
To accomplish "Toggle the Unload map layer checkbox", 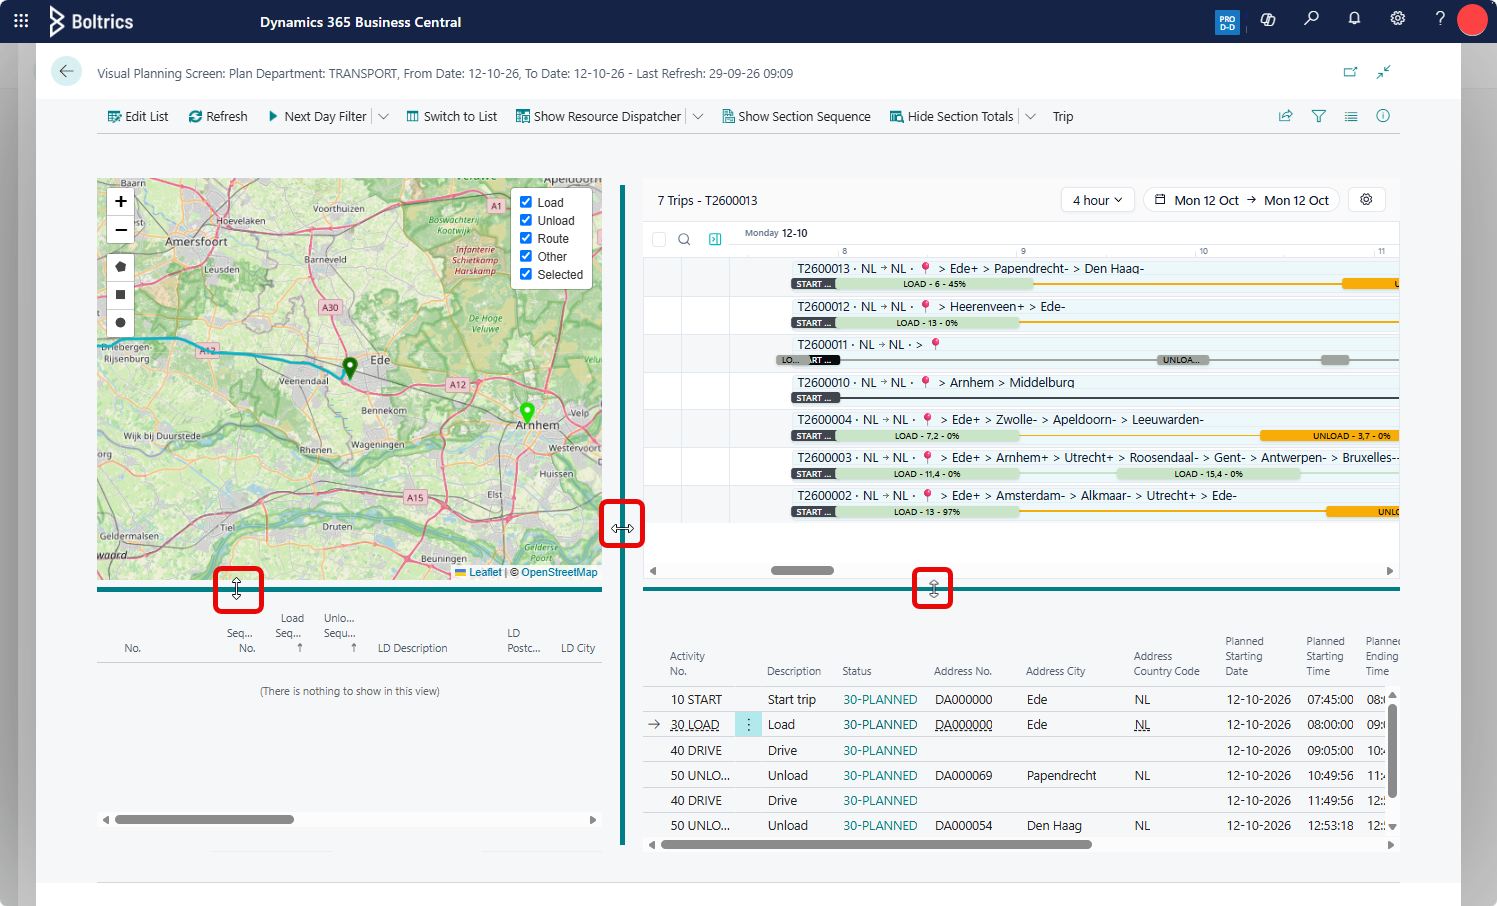I will (x=526, y=220).
